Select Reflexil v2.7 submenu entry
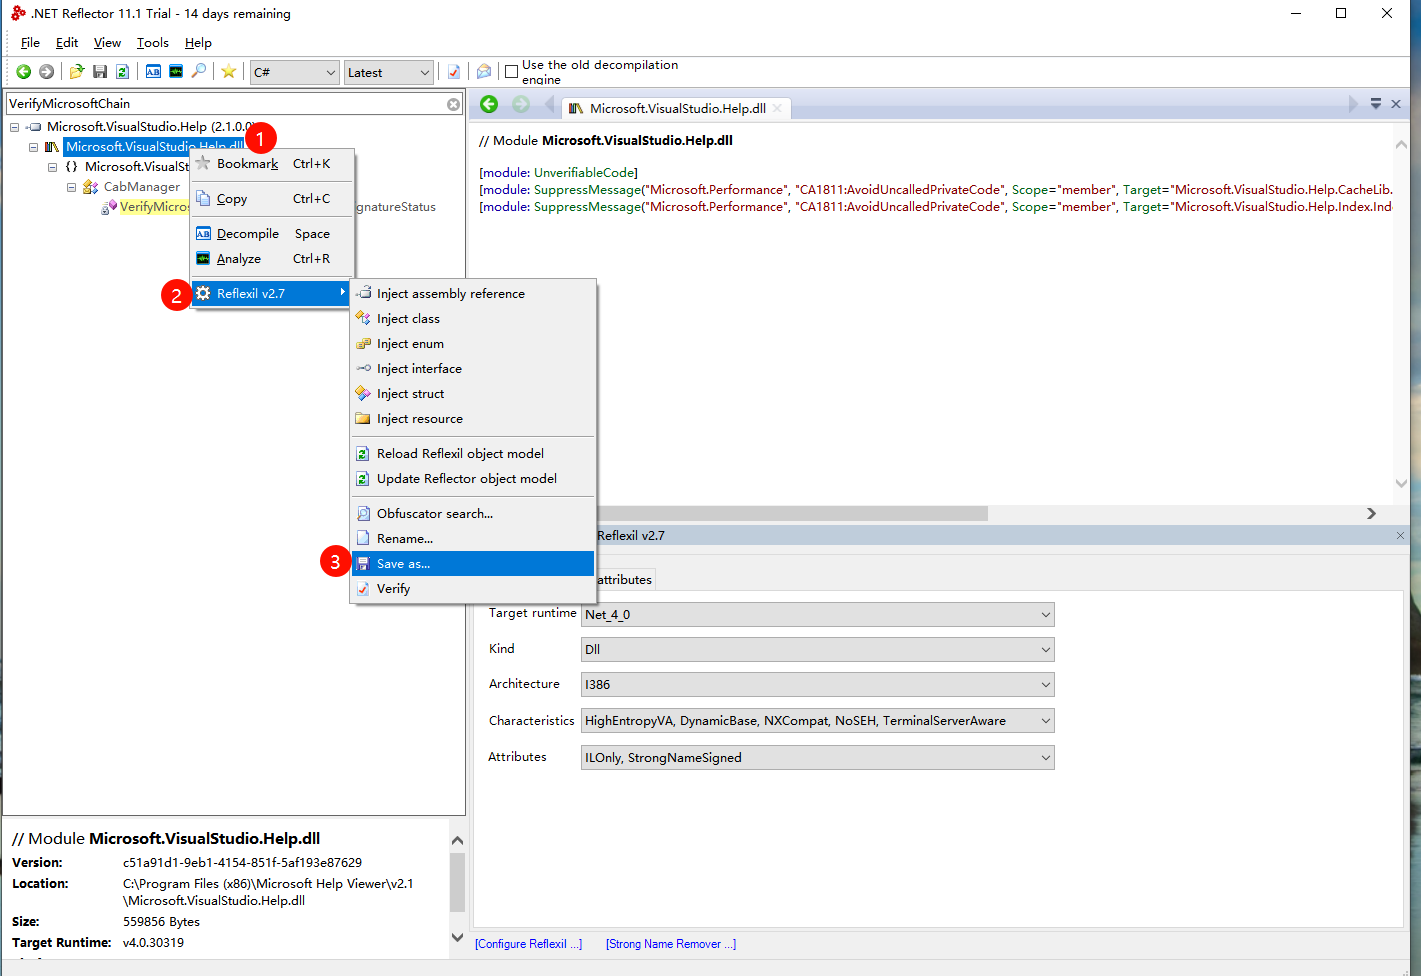 (271, 294)
